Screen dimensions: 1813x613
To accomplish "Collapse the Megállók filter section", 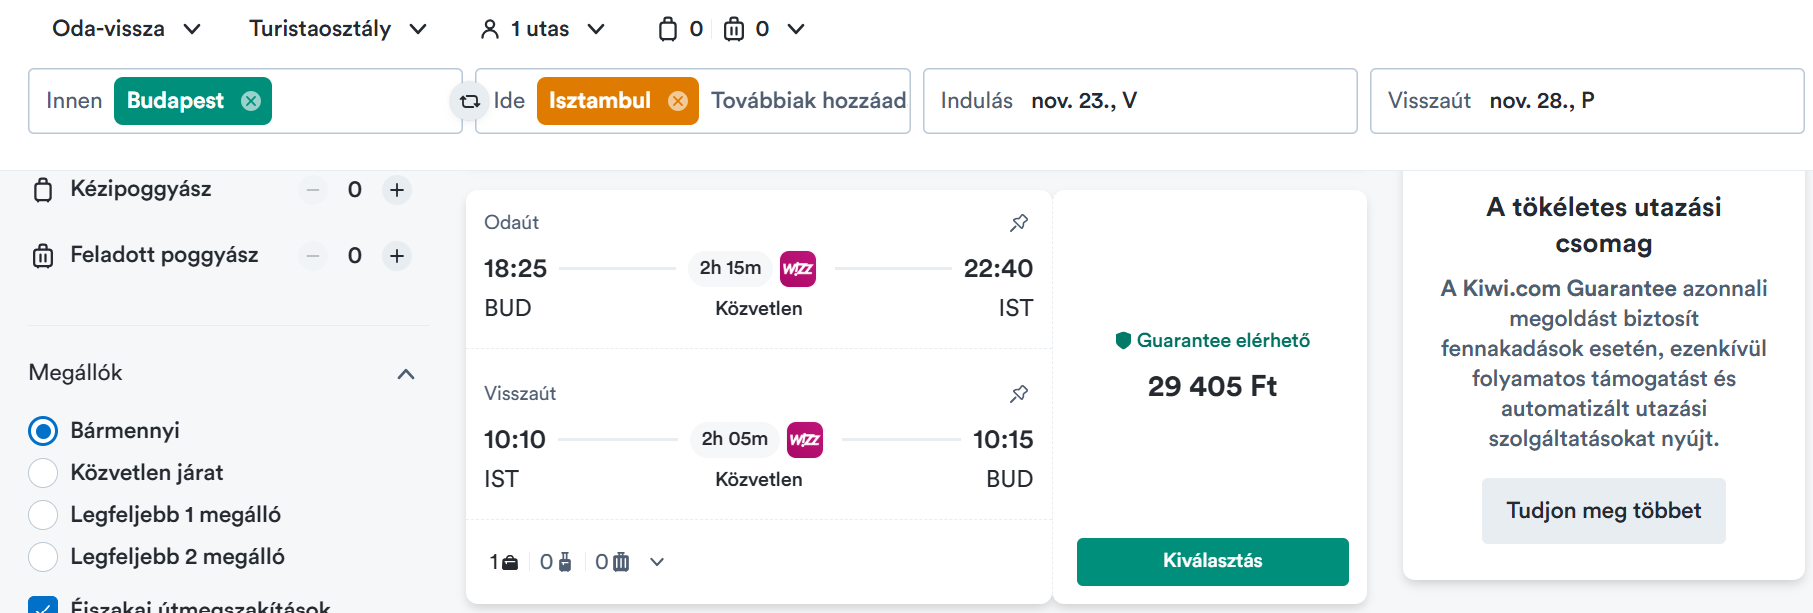I will tap(406, 374).
